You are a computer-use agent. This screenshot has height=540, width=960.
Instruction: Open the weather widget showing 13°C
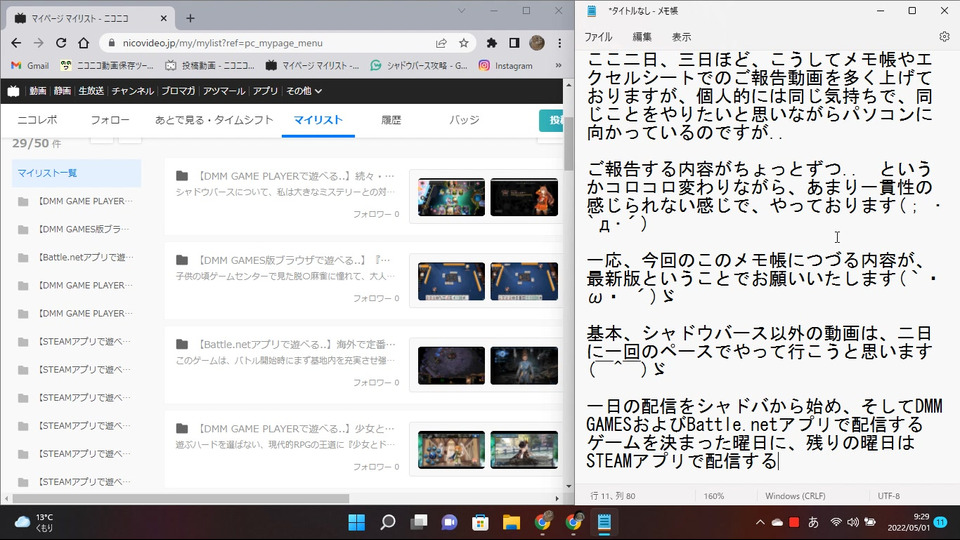pos(35,522)
